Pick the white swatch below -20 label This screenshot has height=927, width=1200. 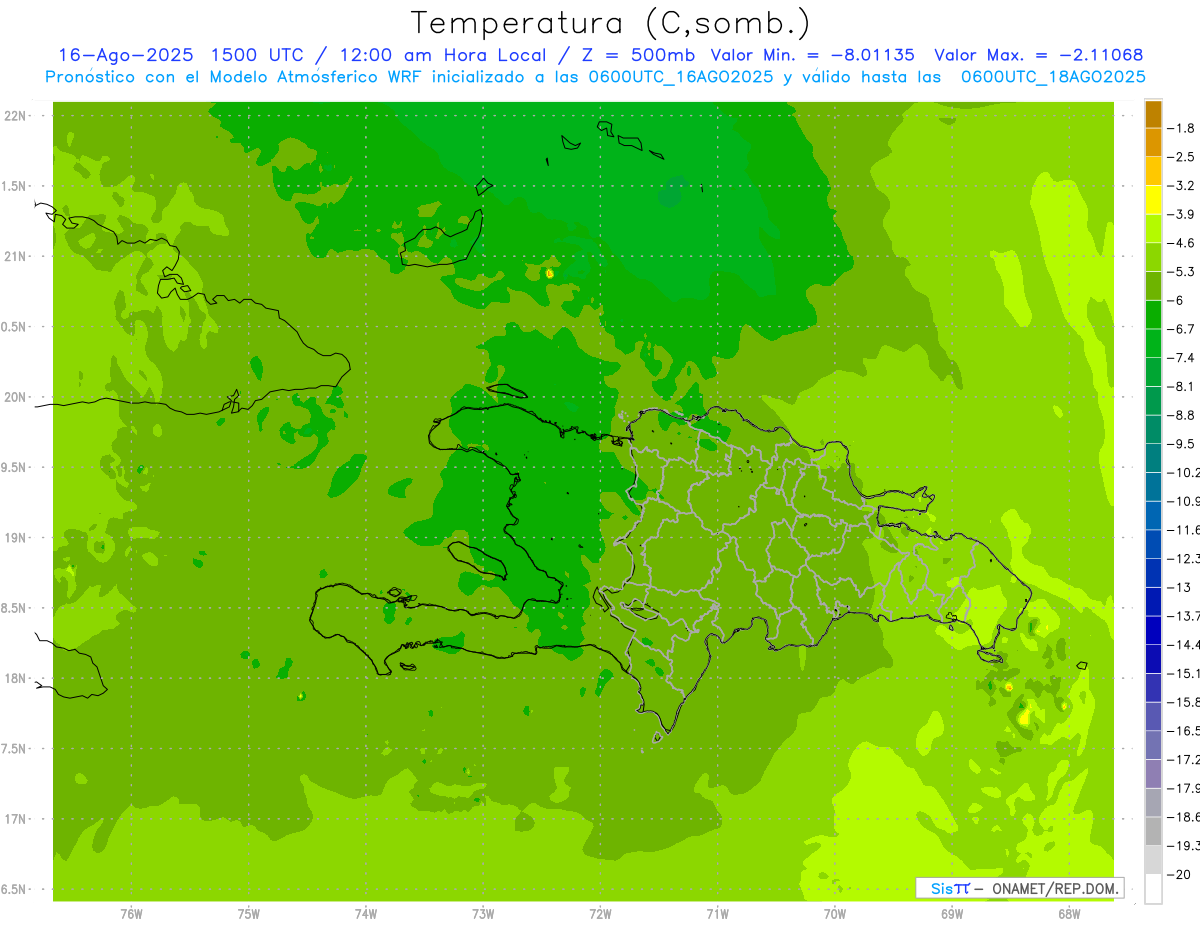1153,888
